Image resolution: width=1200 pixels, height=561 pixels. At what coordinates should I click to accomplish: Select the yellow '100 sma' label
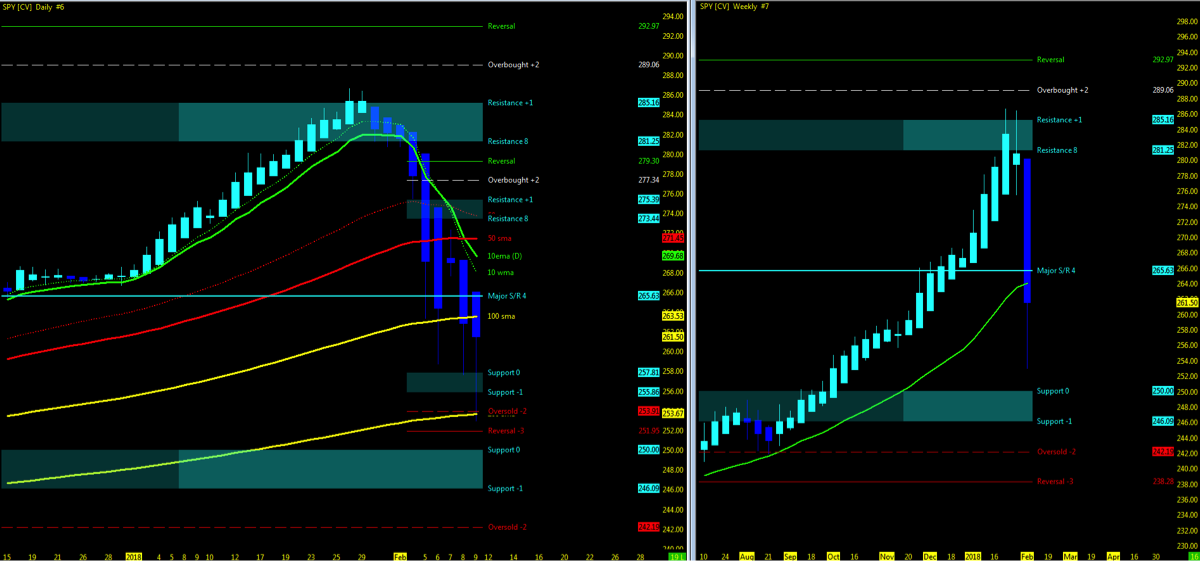pos(501,316)
